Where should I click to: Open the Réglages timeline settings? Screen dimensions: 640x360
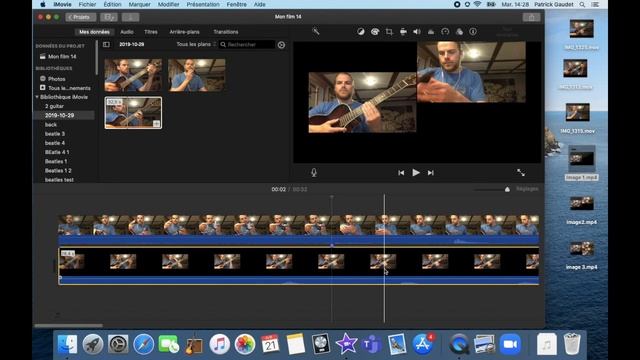[x=527, y=189]
